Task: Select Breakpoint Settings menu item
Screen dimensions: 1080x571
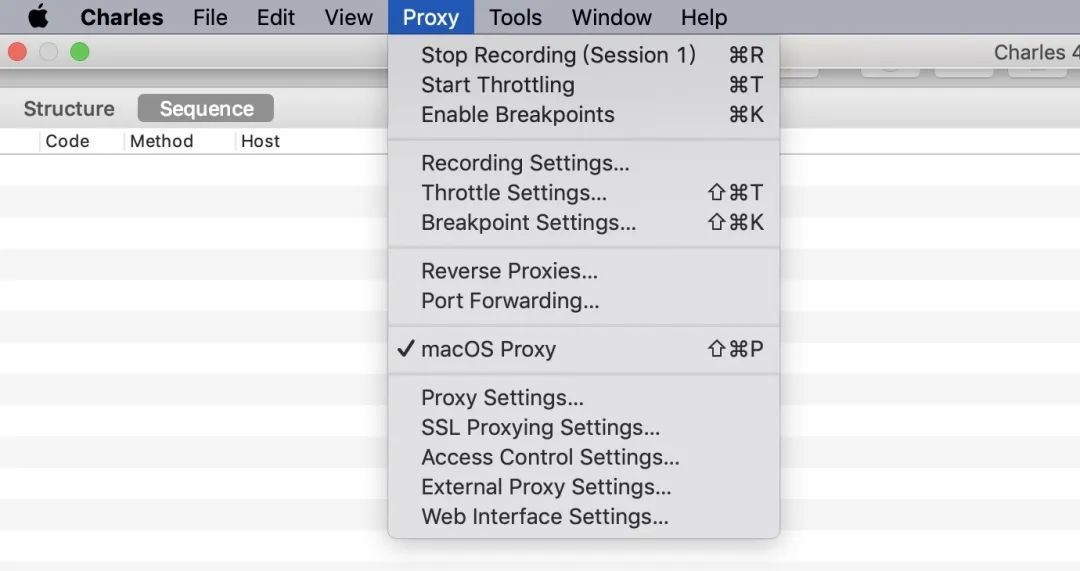Action: (528, 222)
